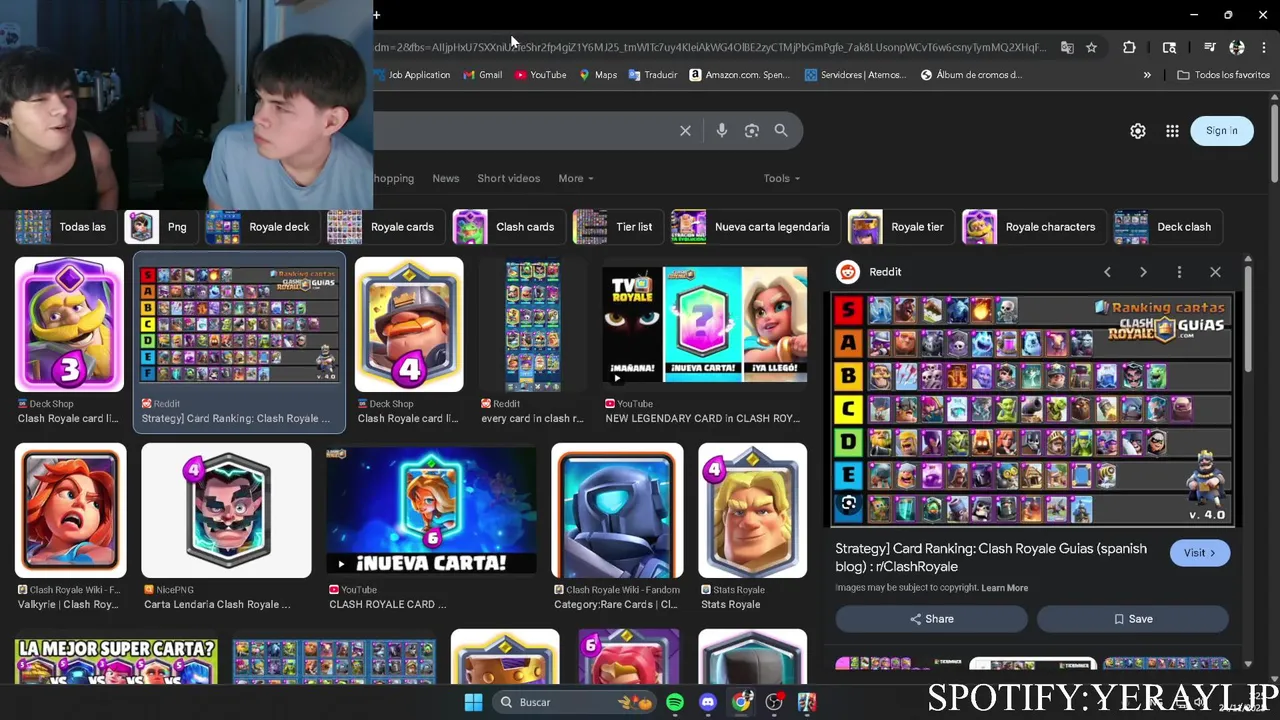Click the Chrome taskbar icon
The height and width of the screenshot is (720, 1280).
[741, 702]
